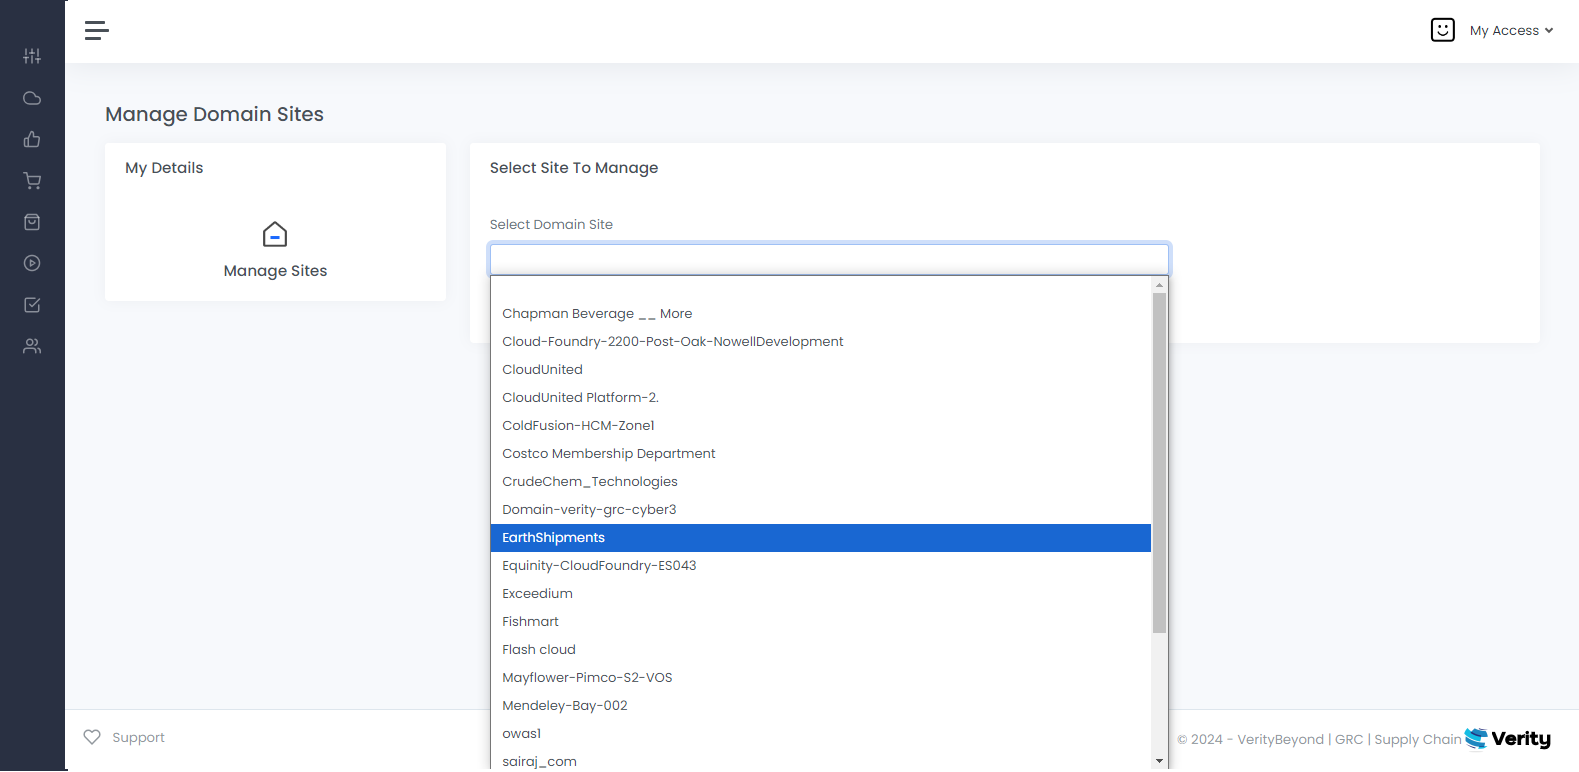Click the scrollbar down arrow in dropdown
This screenshot has height=772, width=1579.
click(x=1159, y=761)
